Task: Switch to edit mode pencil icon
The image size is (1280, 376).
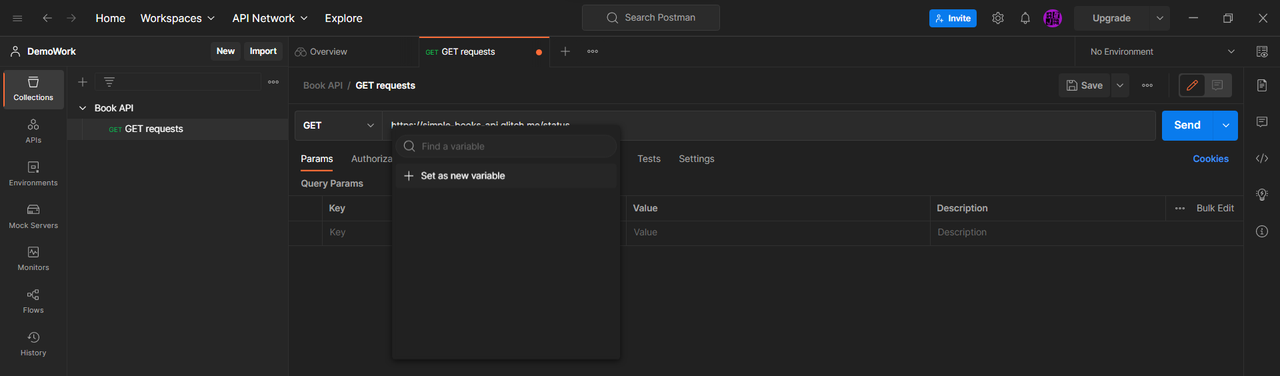Action: [x=1192, y=85]
